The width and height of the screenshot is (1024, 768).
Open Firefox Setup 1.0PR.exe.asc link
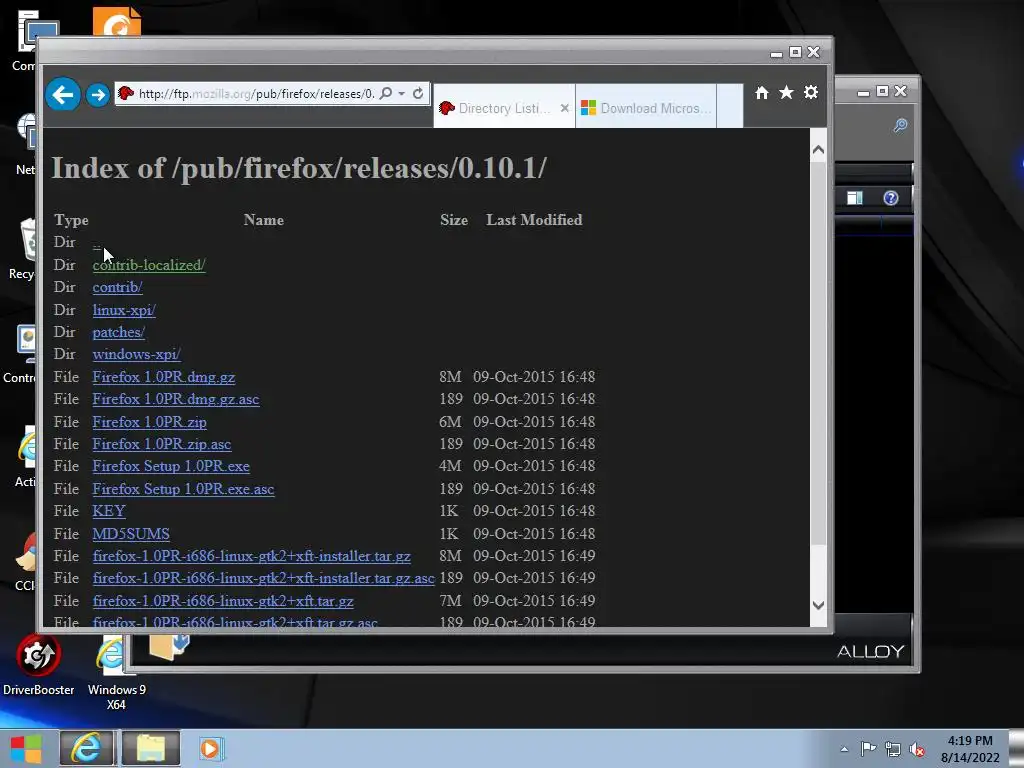click(184, 489)
